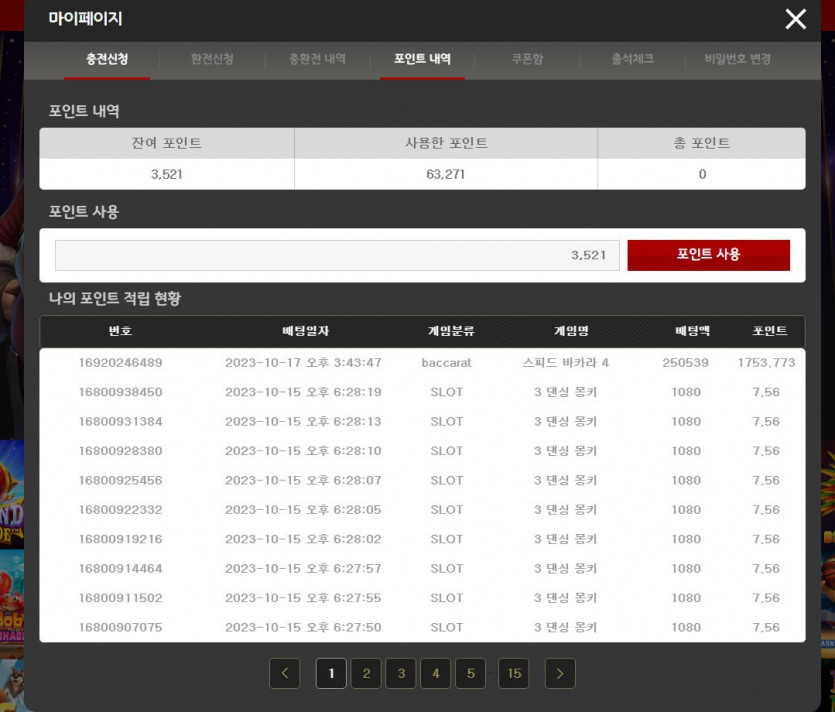
Task: Jump to page 2 in pagination
Action: [366, 673]
